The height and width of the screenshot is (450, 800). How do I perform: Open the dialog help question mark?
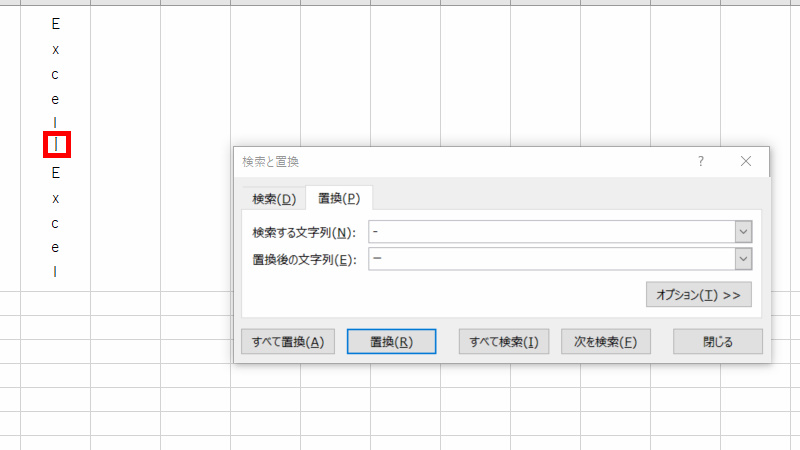[x=701, y=161]
